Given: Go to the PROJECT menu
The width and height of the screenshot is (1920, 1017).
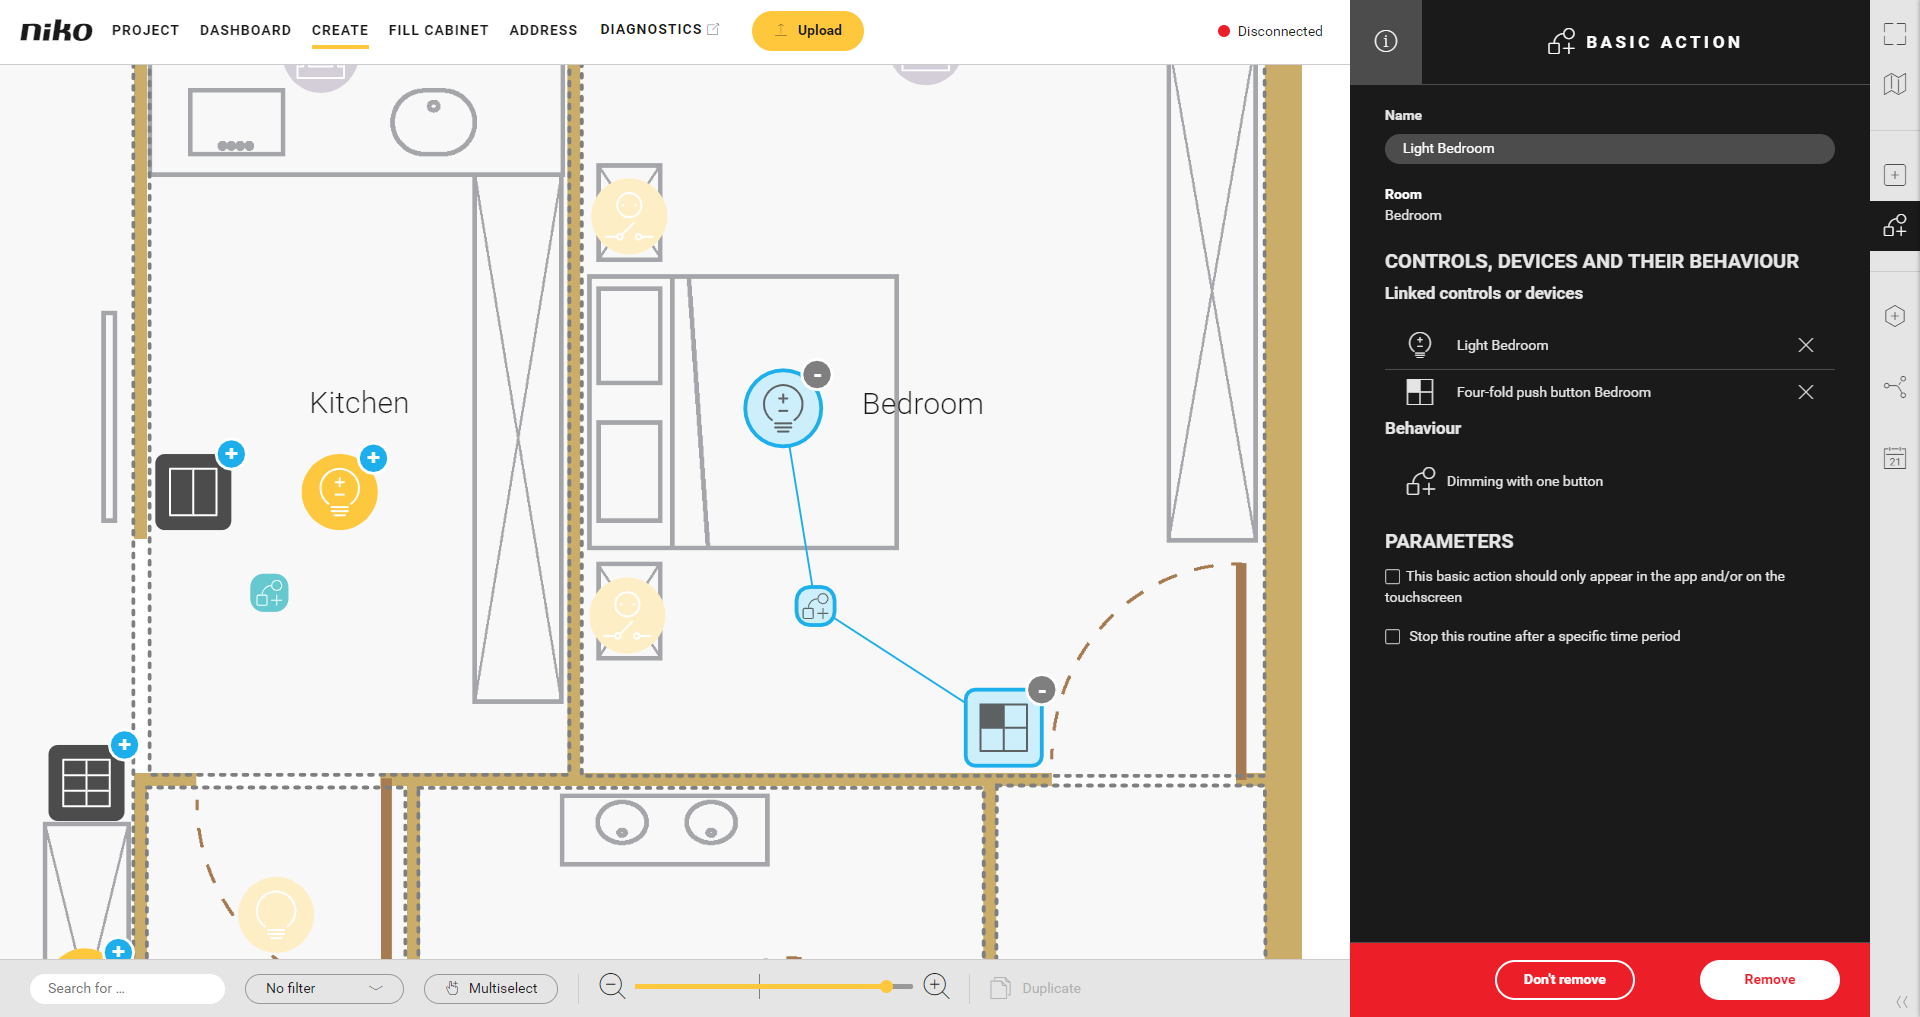Looking at the screenshot, I should (146, 30).
